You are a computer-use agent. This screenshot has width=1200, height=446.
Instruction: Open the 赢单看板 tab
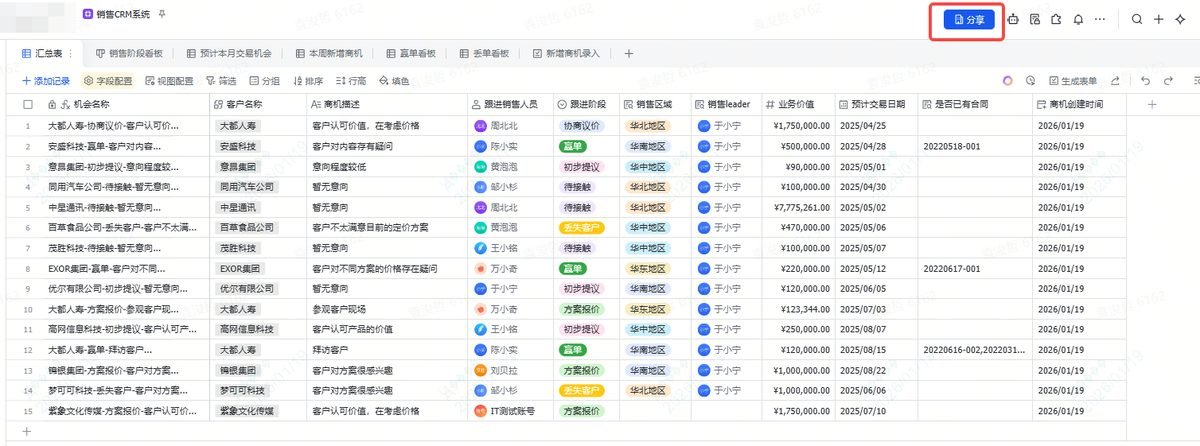[410, 53]
